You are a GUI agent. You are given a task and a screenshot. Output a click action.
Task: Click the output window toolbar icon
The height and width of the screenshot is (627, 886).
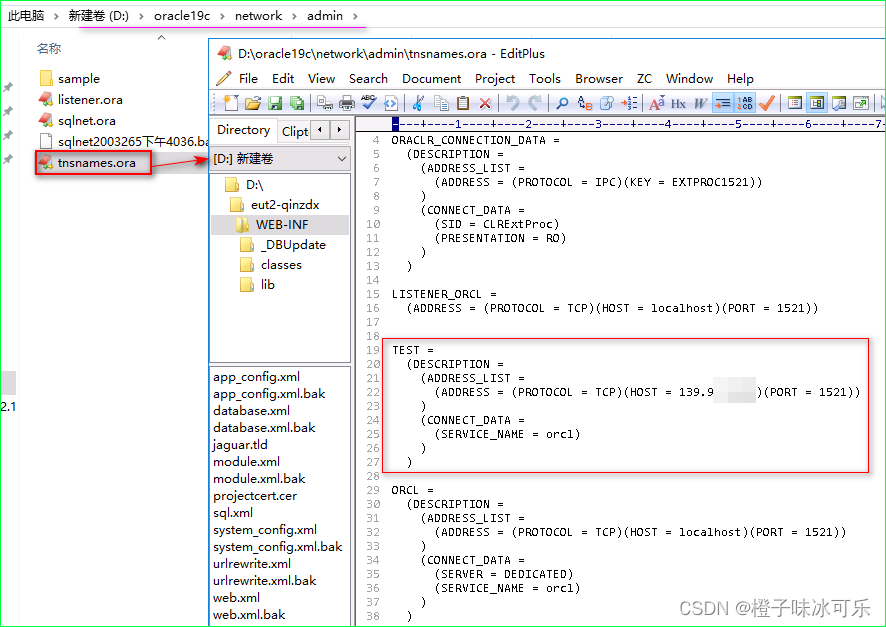(x=839, y=103)
